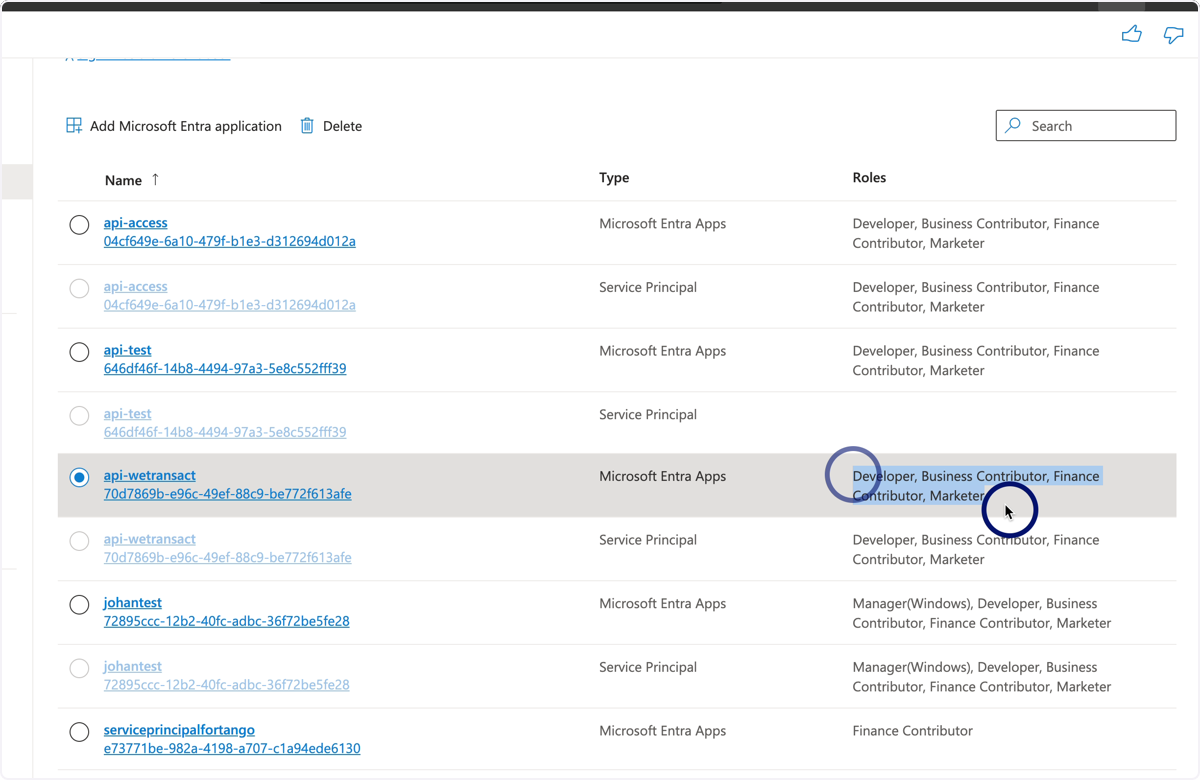Click Add Microsoft Entra application button
Image resolution: width=1200 pixels, height=780 pixels.
click(x=174, y=126)
